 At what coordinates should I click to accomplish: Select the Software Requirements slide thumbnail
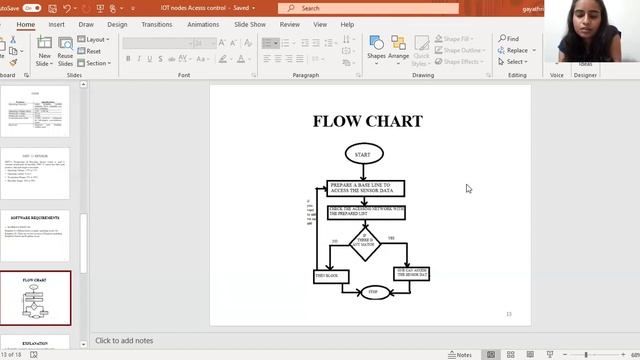click(35, 236)
